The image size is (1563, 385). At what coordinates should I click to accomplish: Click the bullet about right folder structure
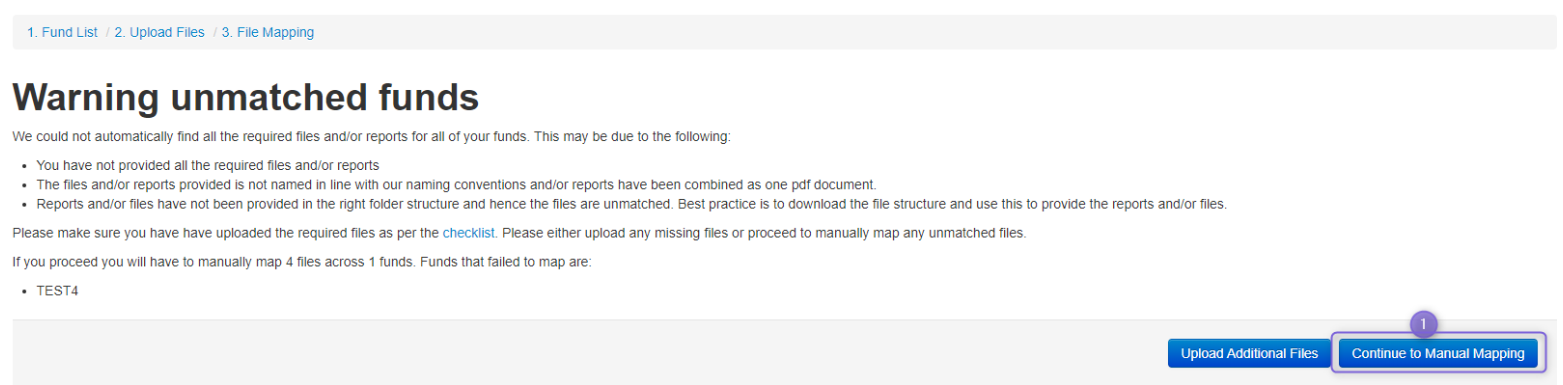tap(631, 204)
